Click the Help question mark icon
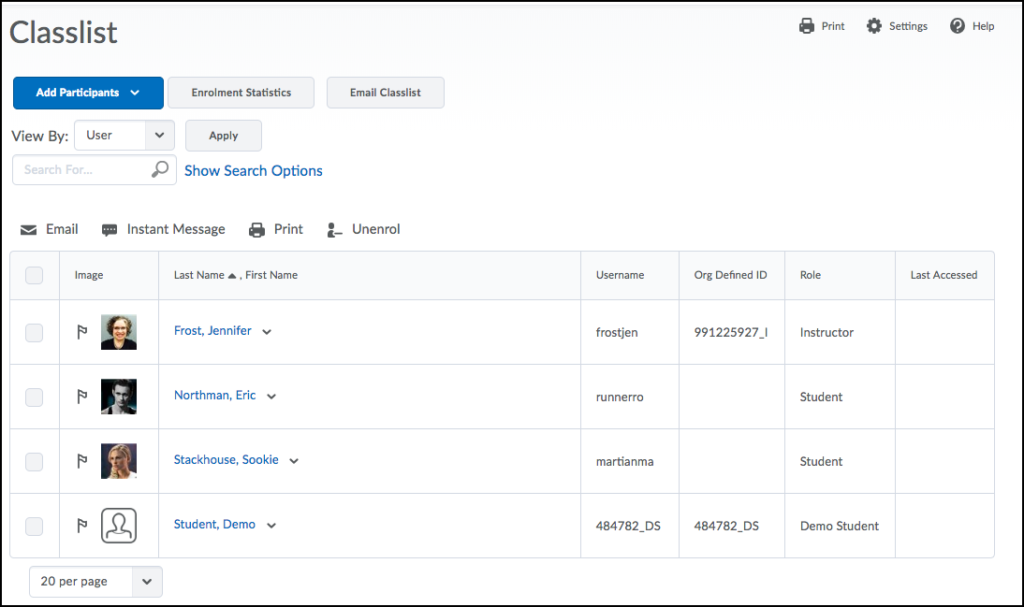The height and width of the screenshot is (607, 1024). pos(957,26)
